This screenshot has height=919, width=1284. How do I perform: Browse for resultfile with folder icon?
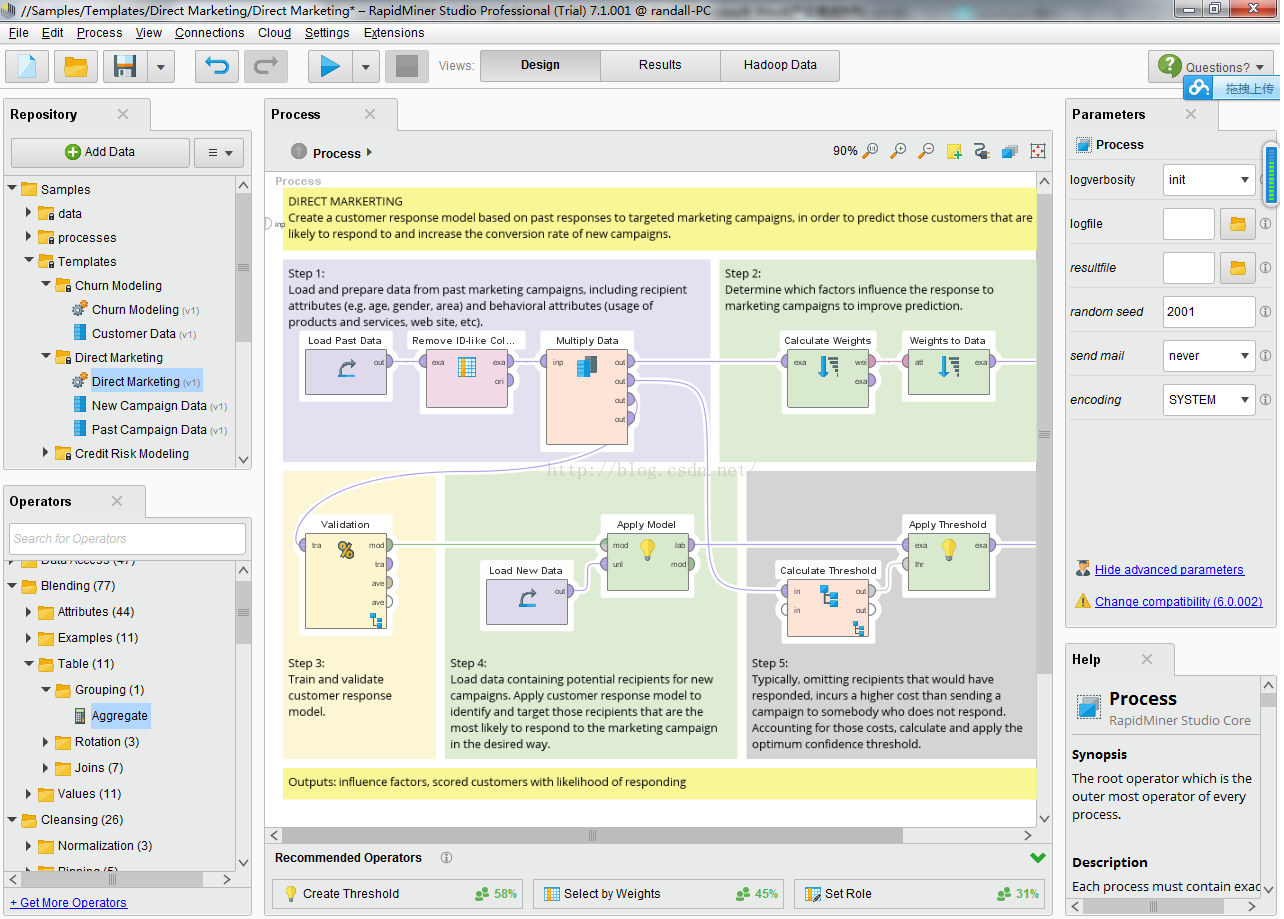(x=1238, y=268)
